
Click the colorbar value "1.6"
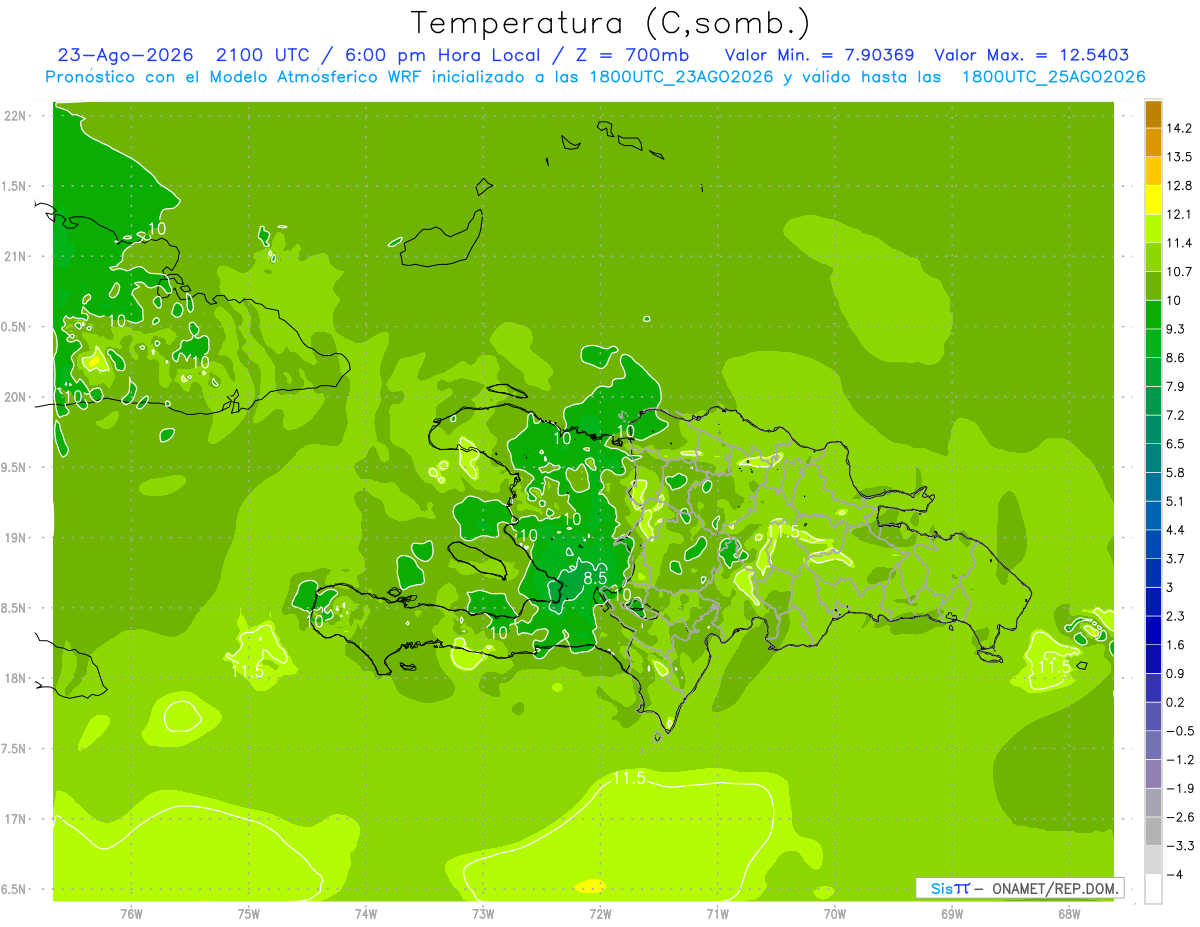click(x=1176, y=645)
